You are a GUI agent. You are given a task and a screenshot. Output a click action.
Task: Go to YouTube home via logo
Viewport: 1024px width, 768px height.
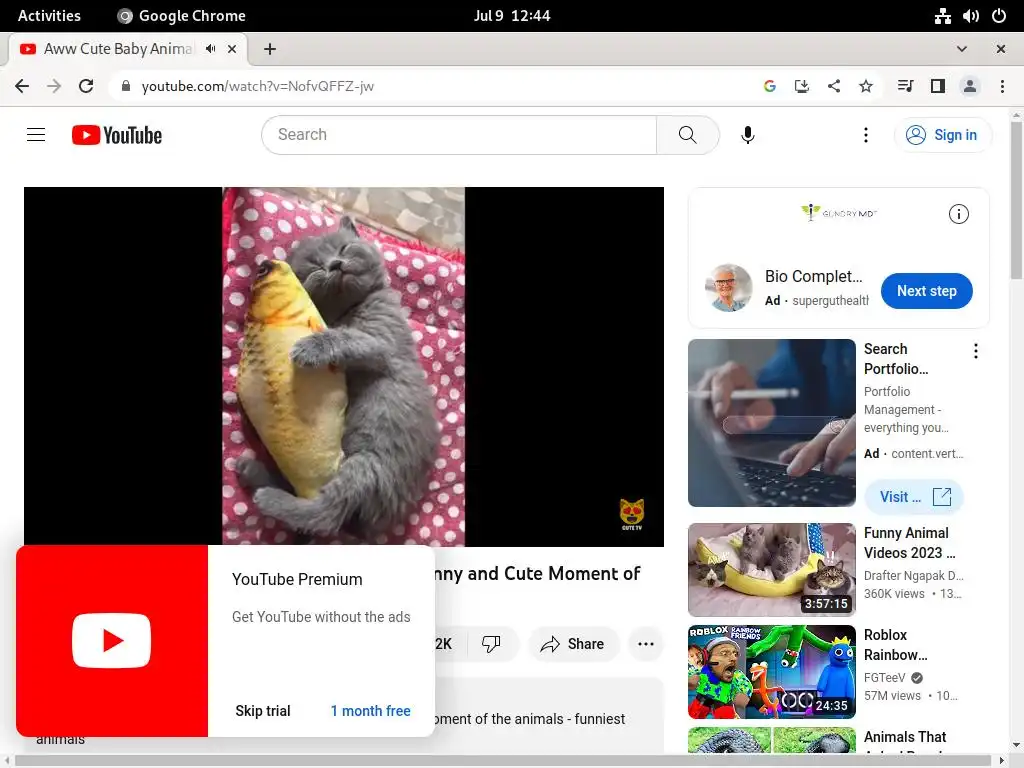[x=117, y=135]
